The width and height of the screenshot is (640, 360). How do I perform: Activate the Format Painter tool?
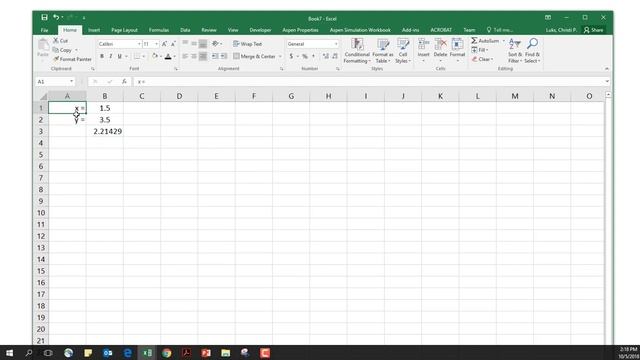[73, 59]
